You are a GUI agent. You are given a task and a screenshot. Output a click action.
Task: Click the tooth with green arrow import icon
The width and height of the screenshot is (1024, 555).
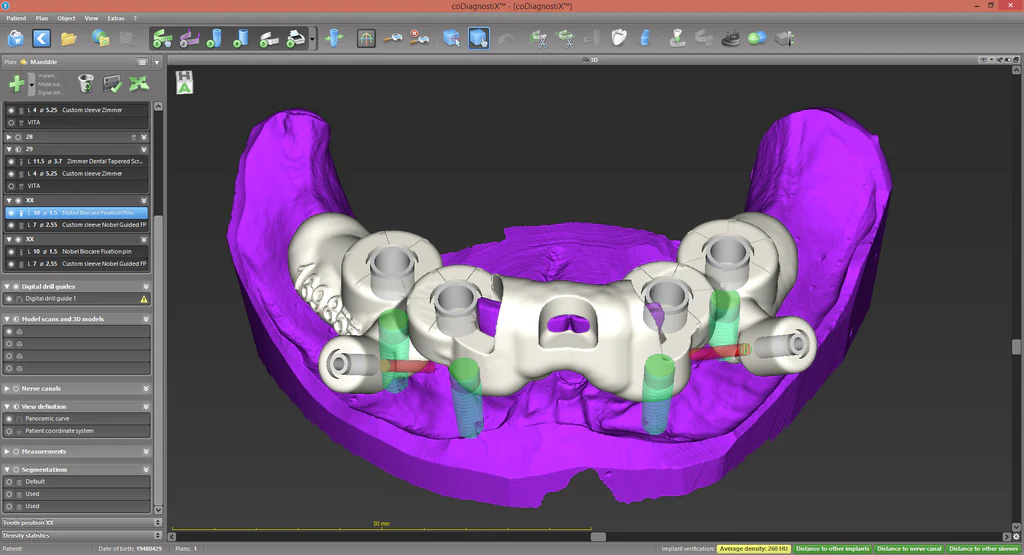[x=677, y=39]
